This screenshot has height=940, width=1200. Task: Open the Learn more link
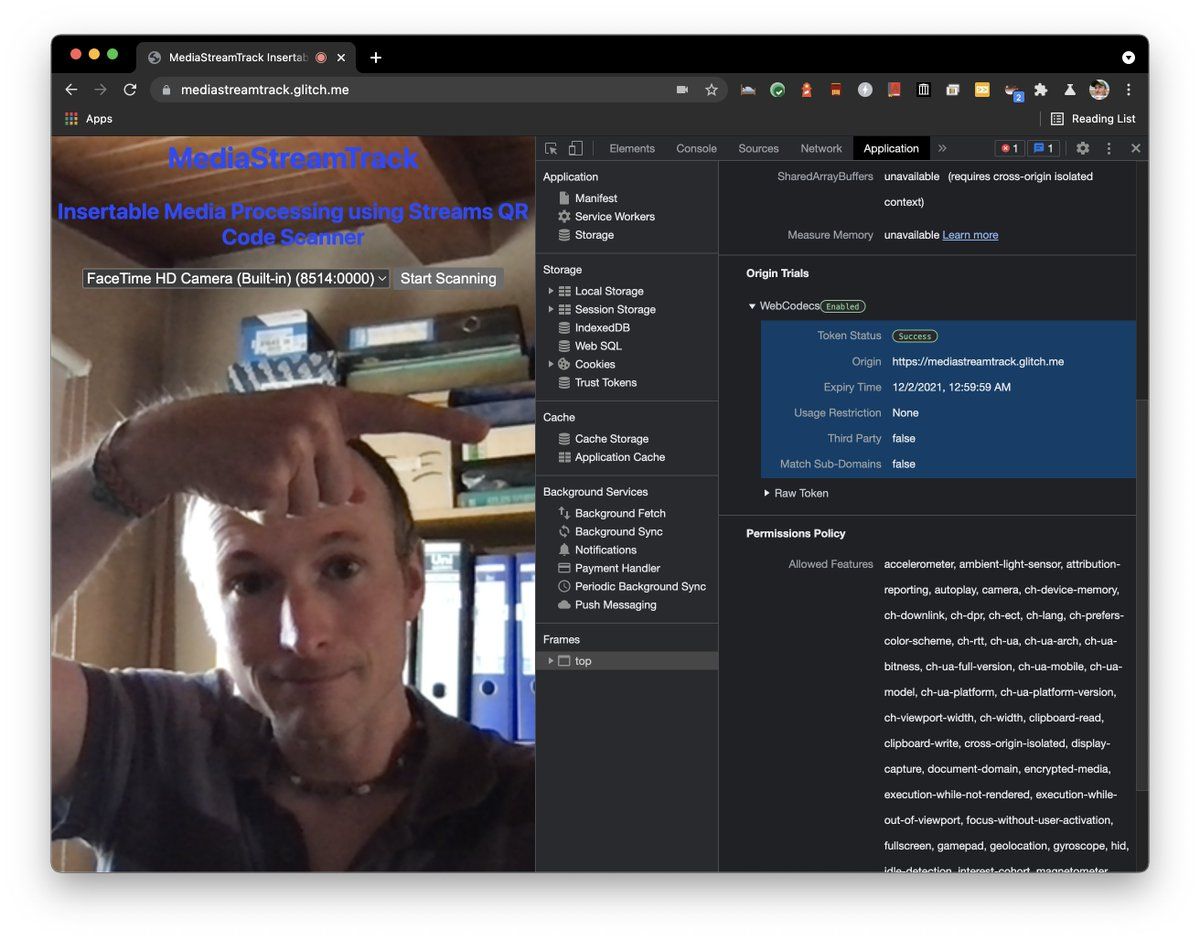point(970,235)
